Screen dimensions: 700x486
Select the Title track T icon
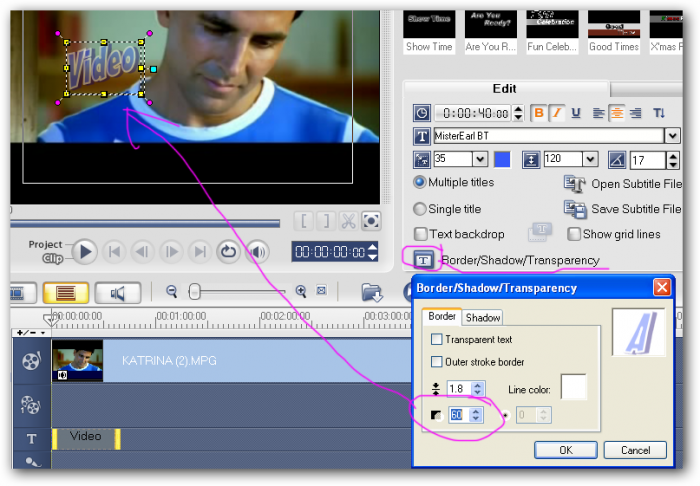[31, 439]
